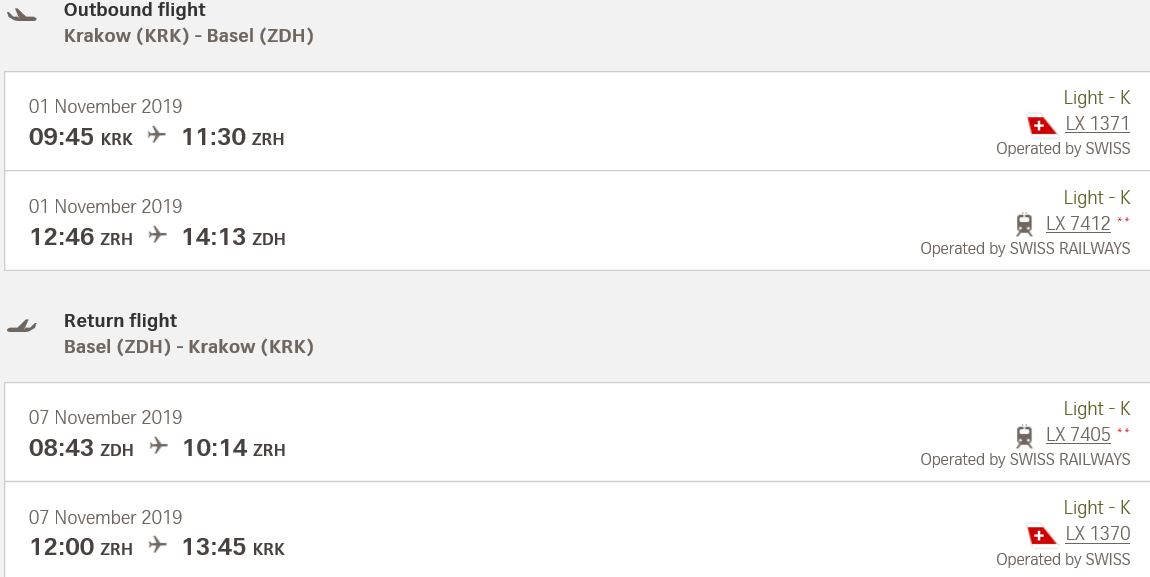
Task: Click the train icon next to LX 7405
Action: (1025, 435)
